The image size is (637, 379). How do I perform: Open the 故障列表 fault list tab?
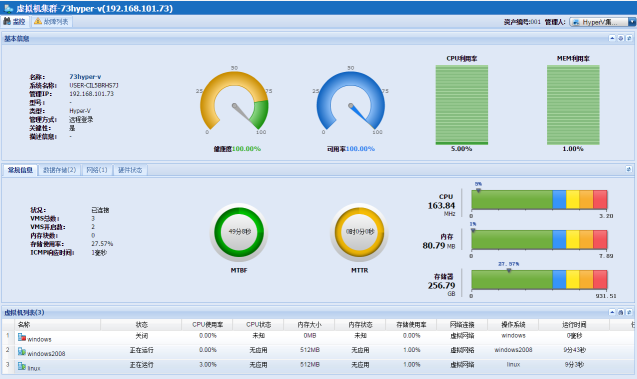coord(52,22)
